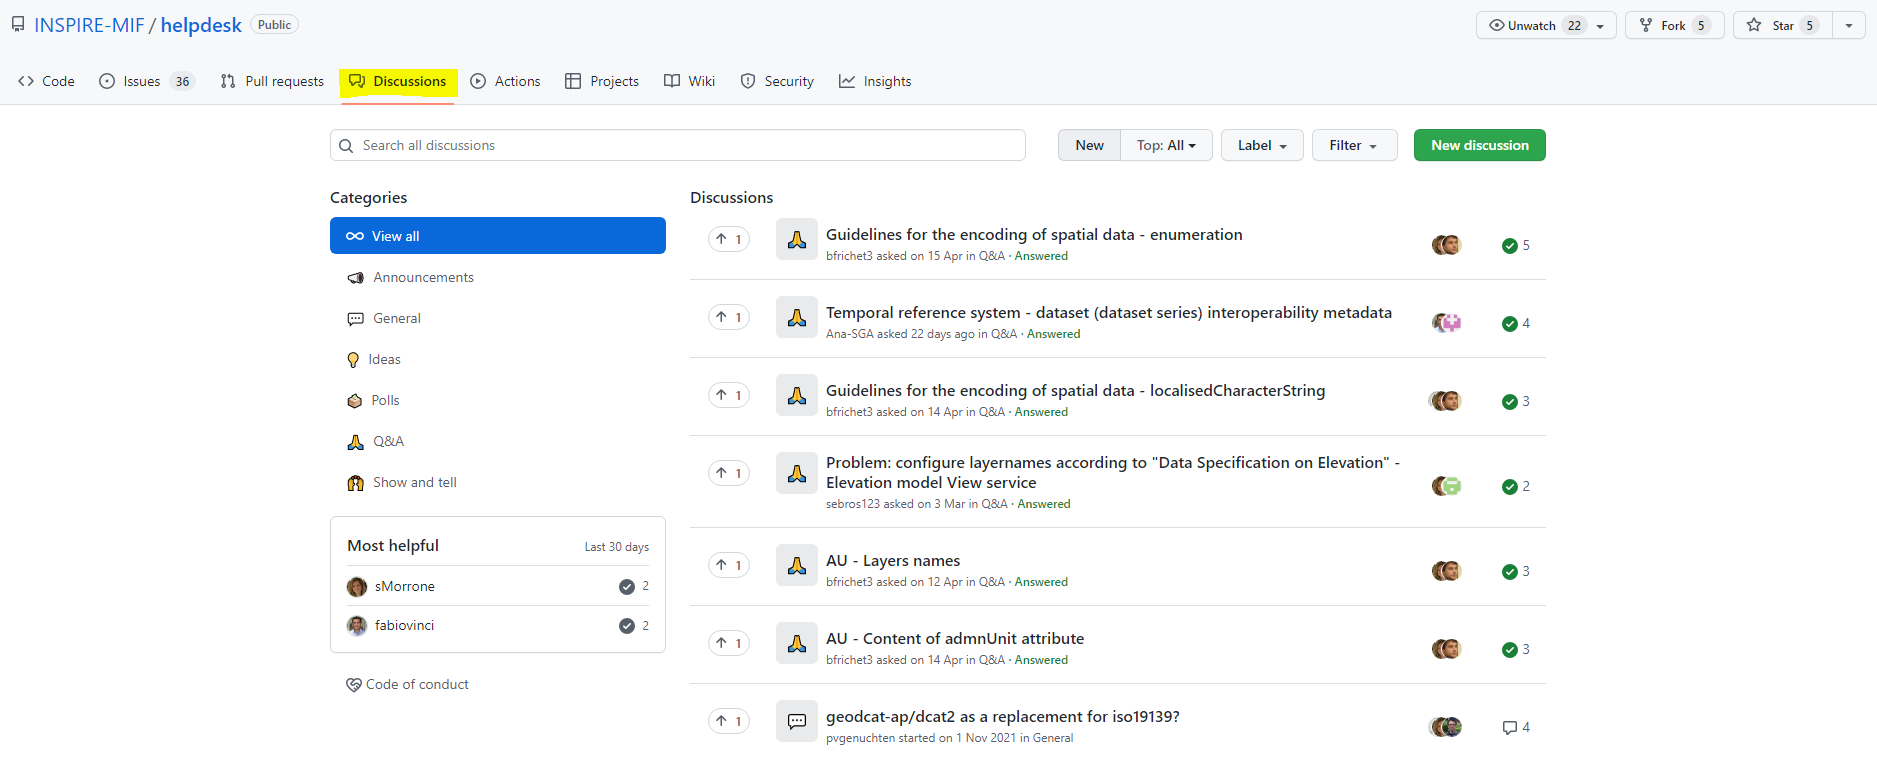
Task: Upvote the Temporal reference system discussion
Action: [729, 317]
